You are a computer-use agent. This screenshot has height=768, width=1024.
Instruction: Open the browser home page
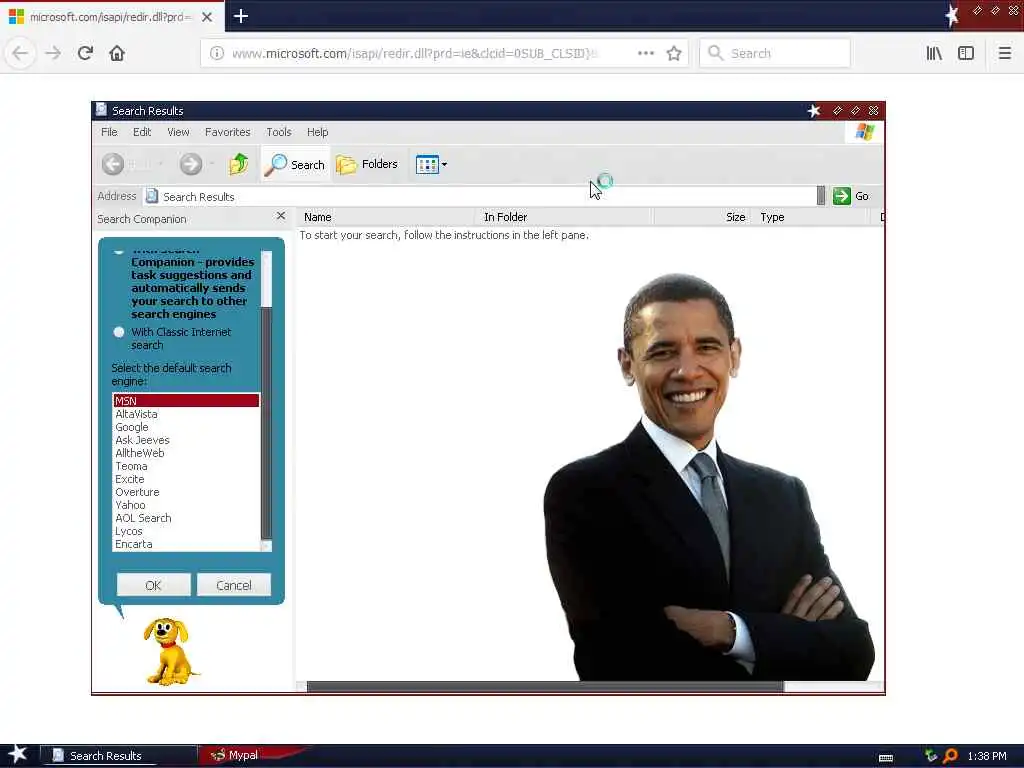(x=117, y=53)
